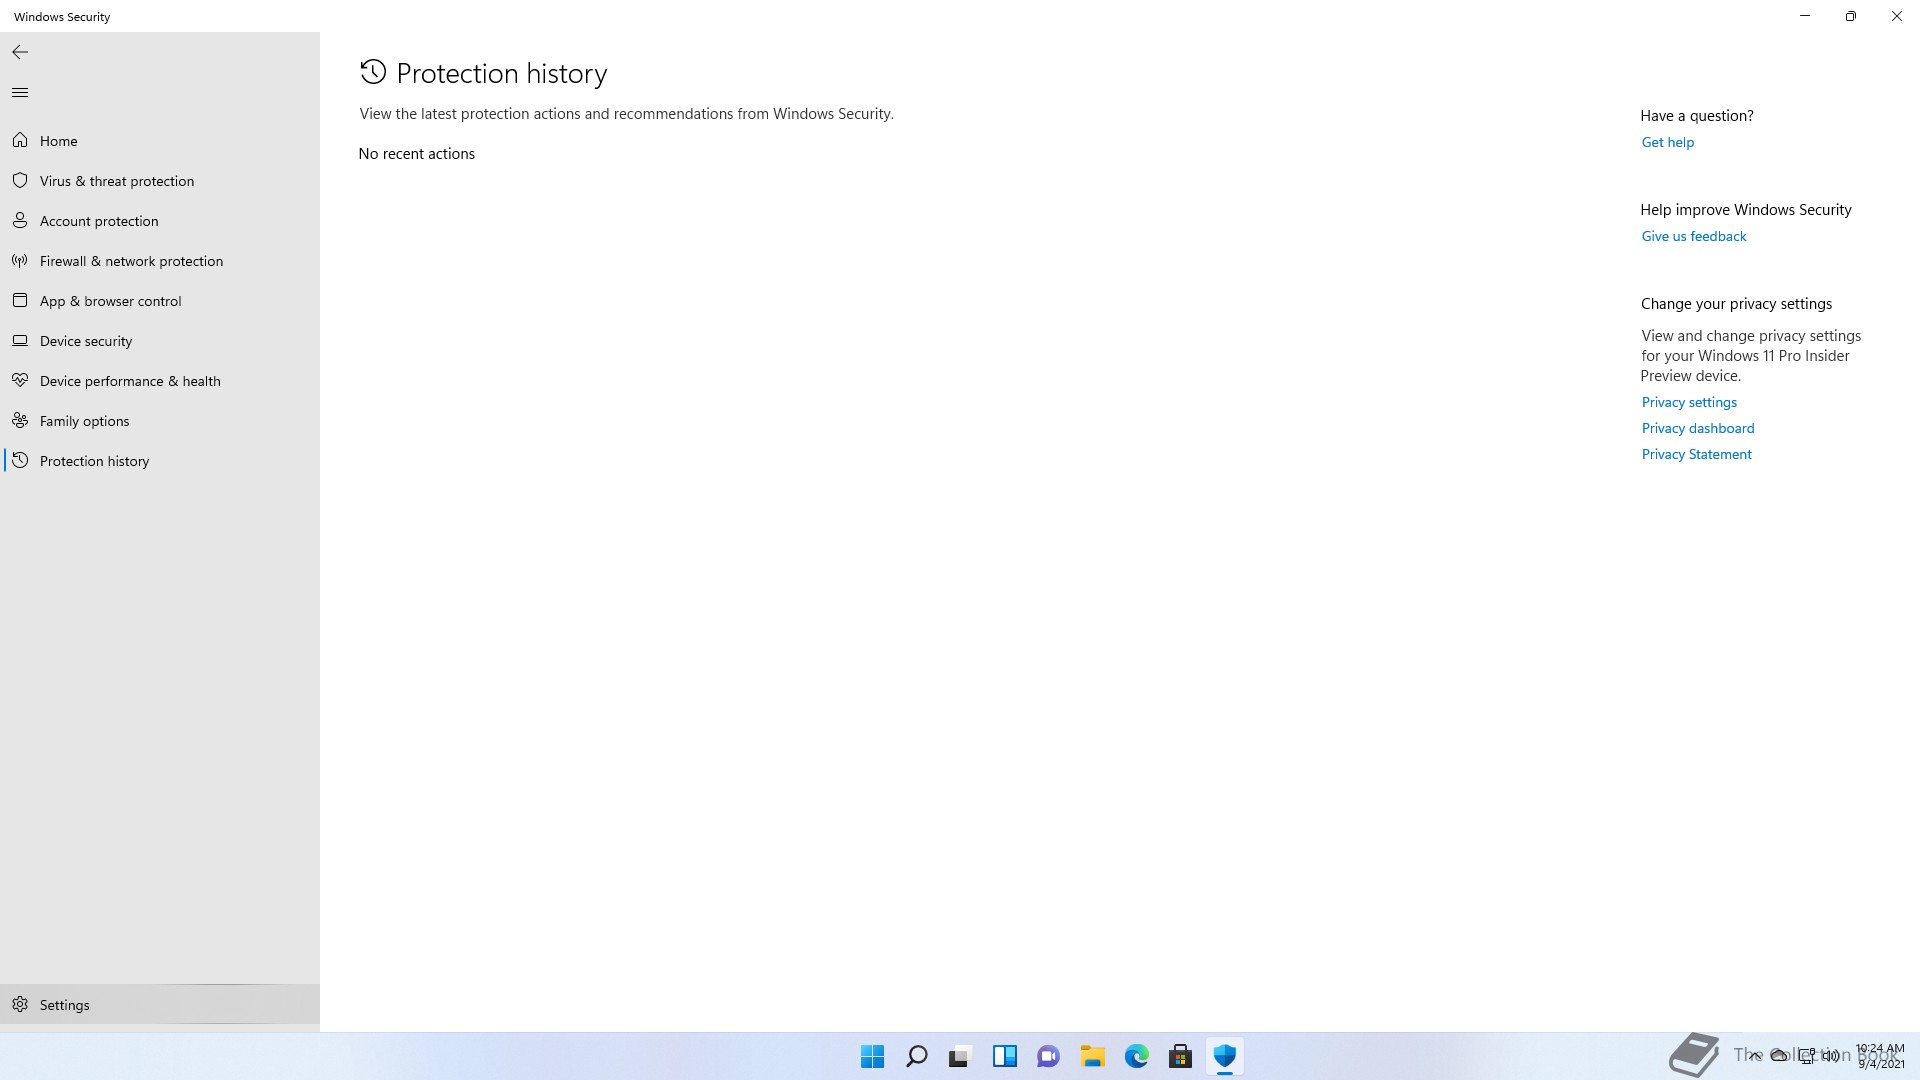This screenshot has height=1080, width=1920.
Task: Open the Windows Start button
Action: (872, 1056)
